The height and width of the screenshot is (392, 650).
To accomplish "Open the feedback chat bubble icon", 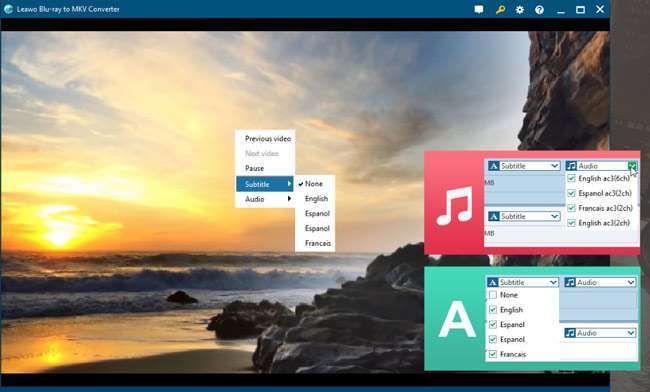I will point(479,9).
